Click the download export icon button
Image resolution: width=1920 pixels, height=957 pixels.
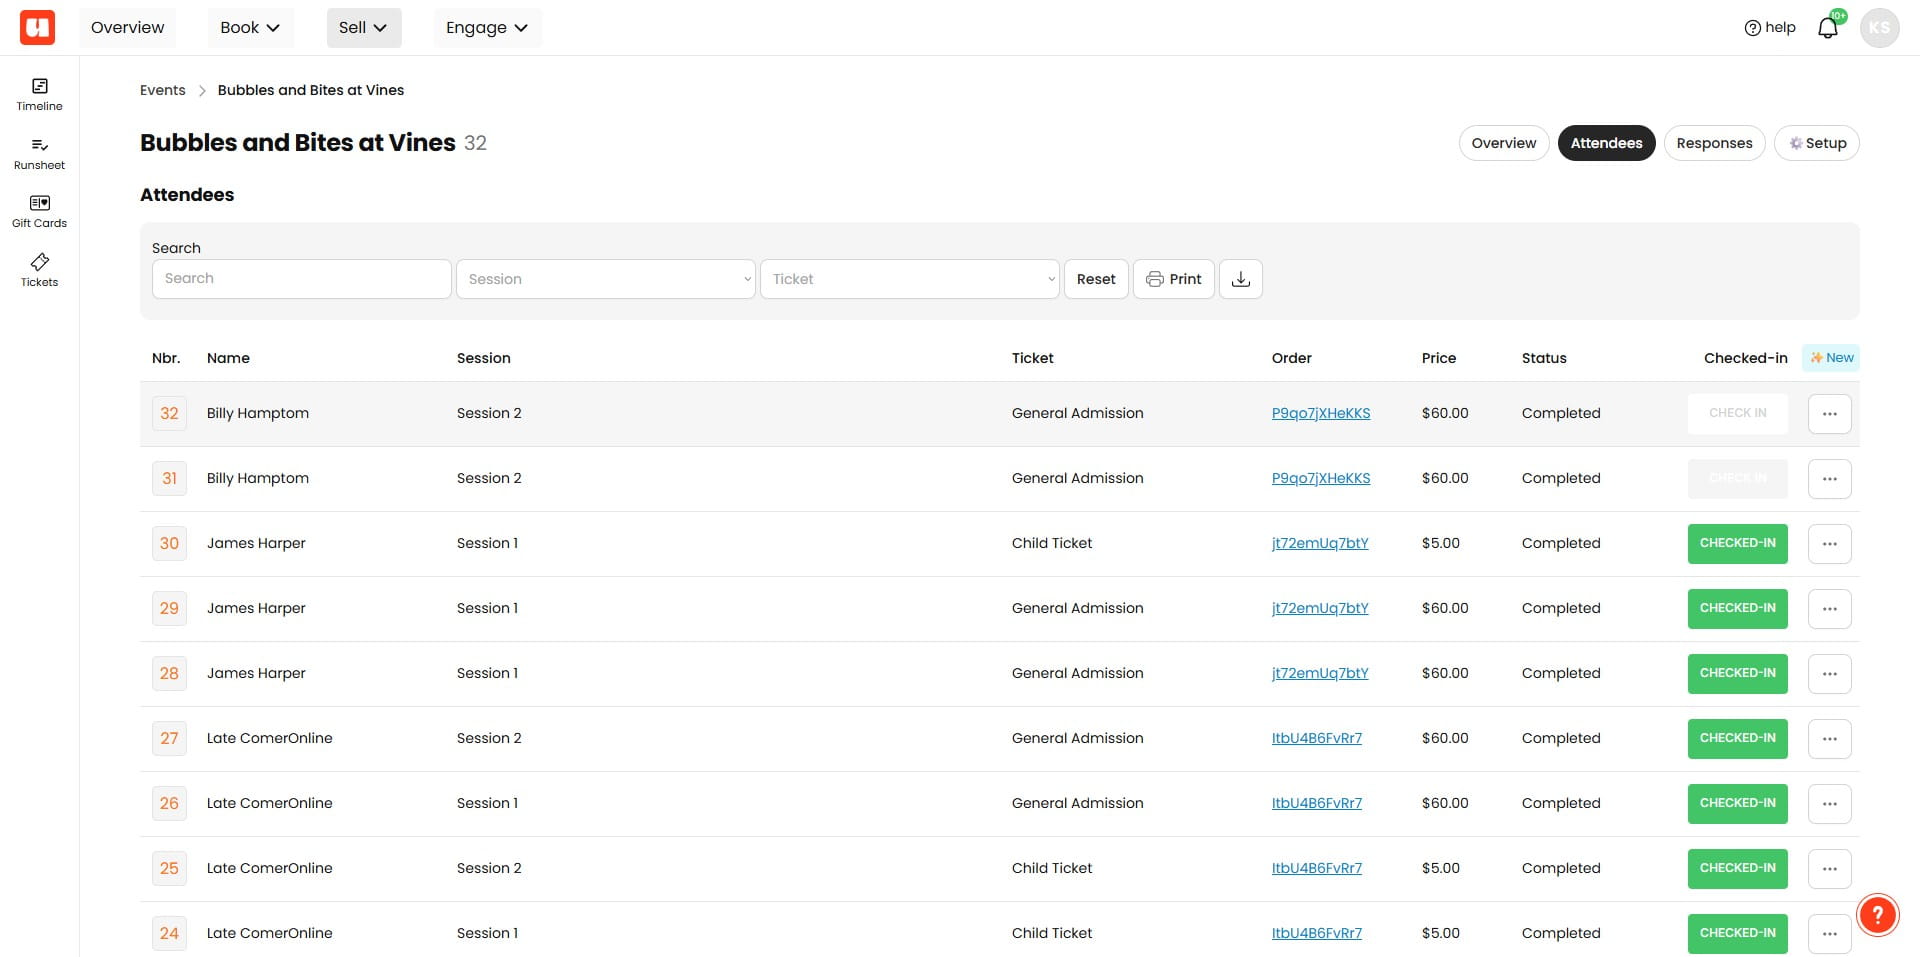[x=1240, y=279]
